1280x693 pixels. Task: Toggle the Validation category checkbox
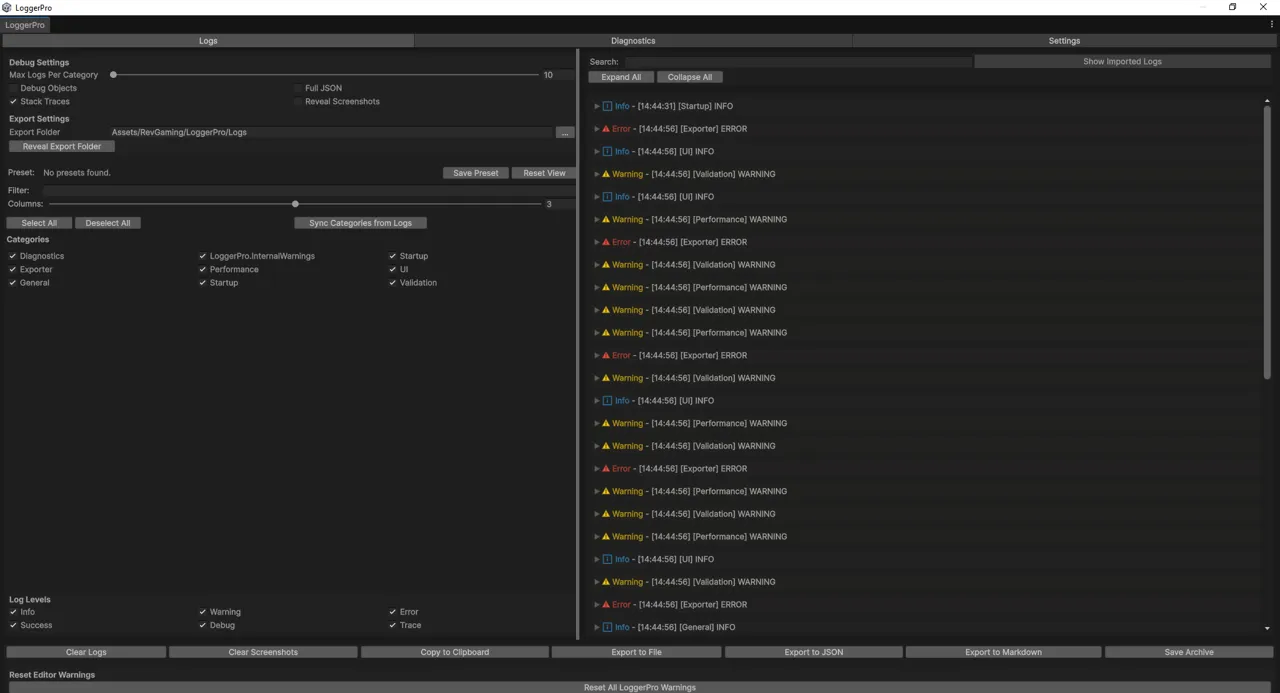tap(393, 283)
